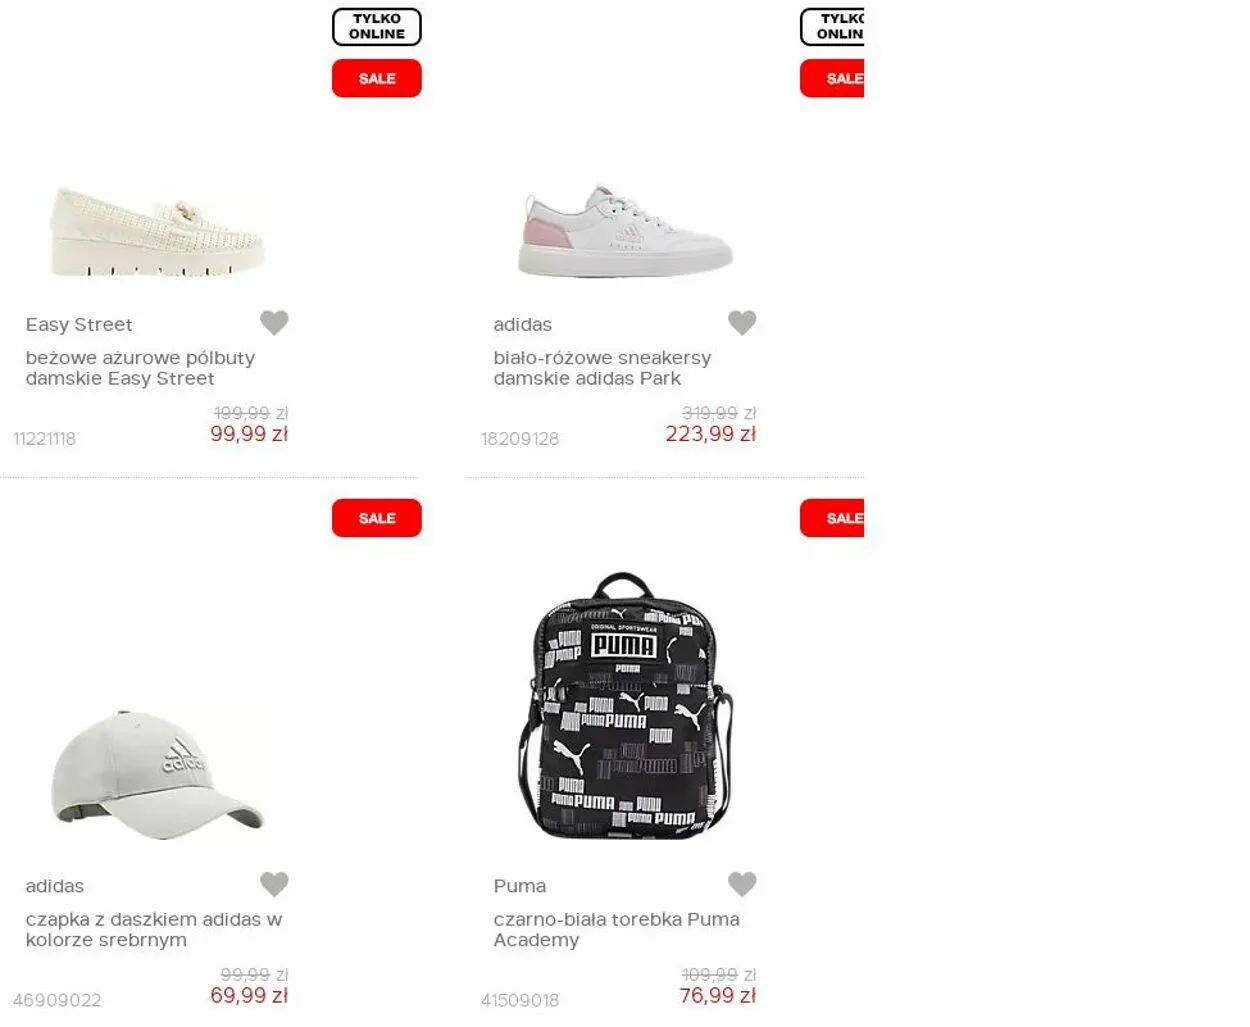This screenshot has width=1250, height=1027.
Task: Click TYLKO ONLINE badge above beige shoe
Action: (x=377, y=26)
